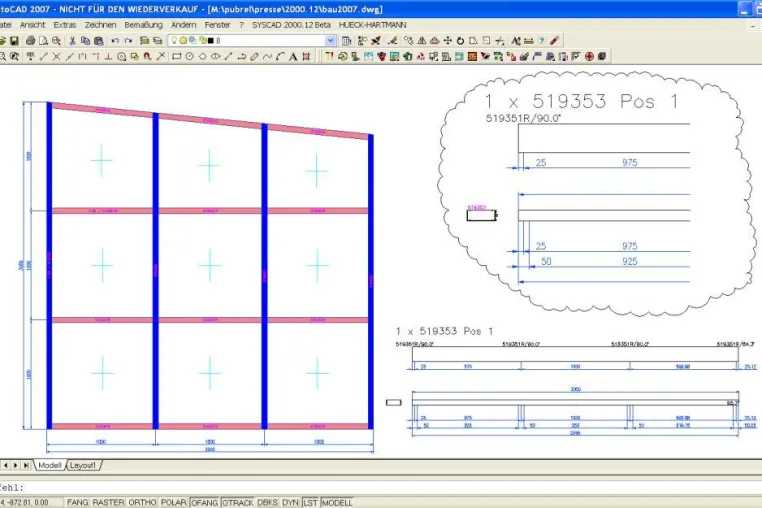
Task: Open the HUECK-HARTMANN menu
Action: point(373,25)
